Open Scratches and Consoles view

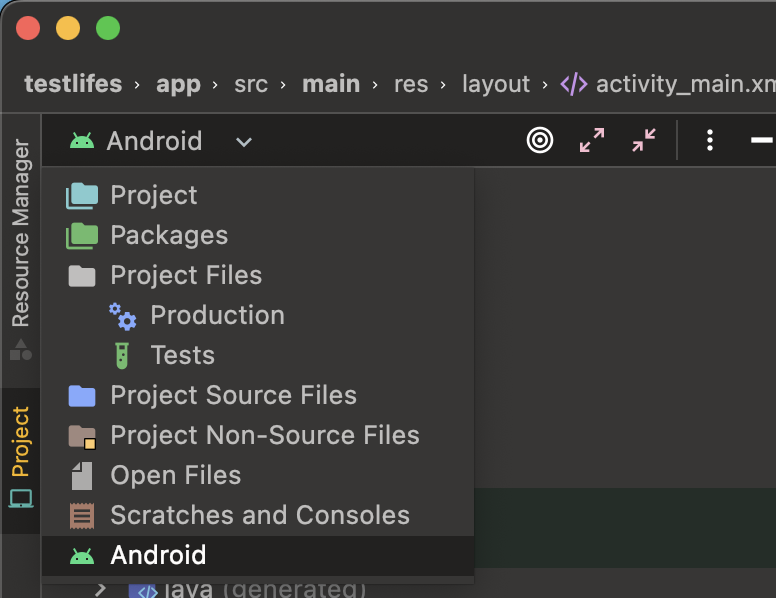pos(257,516)
